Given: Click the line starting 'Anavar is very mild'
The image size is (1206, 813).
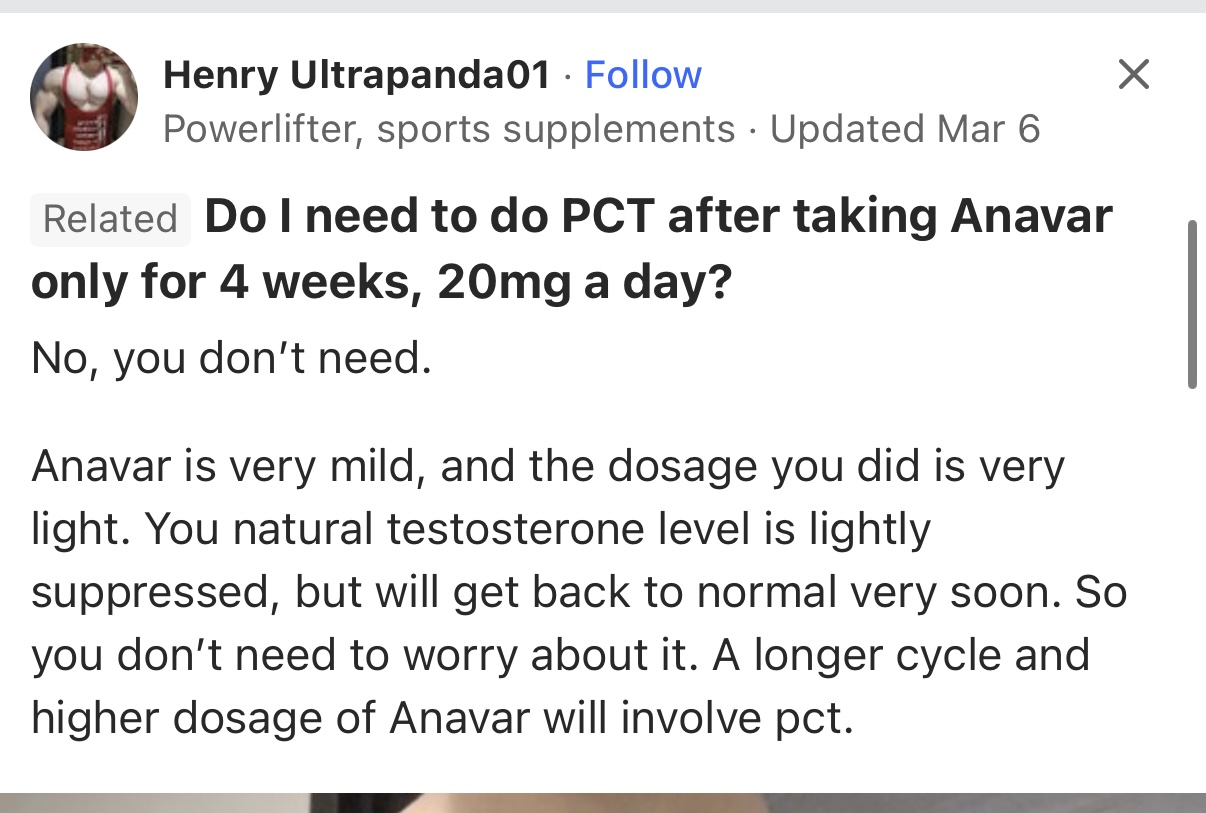Looking at the screenshot, I should (x=548, y=468).
